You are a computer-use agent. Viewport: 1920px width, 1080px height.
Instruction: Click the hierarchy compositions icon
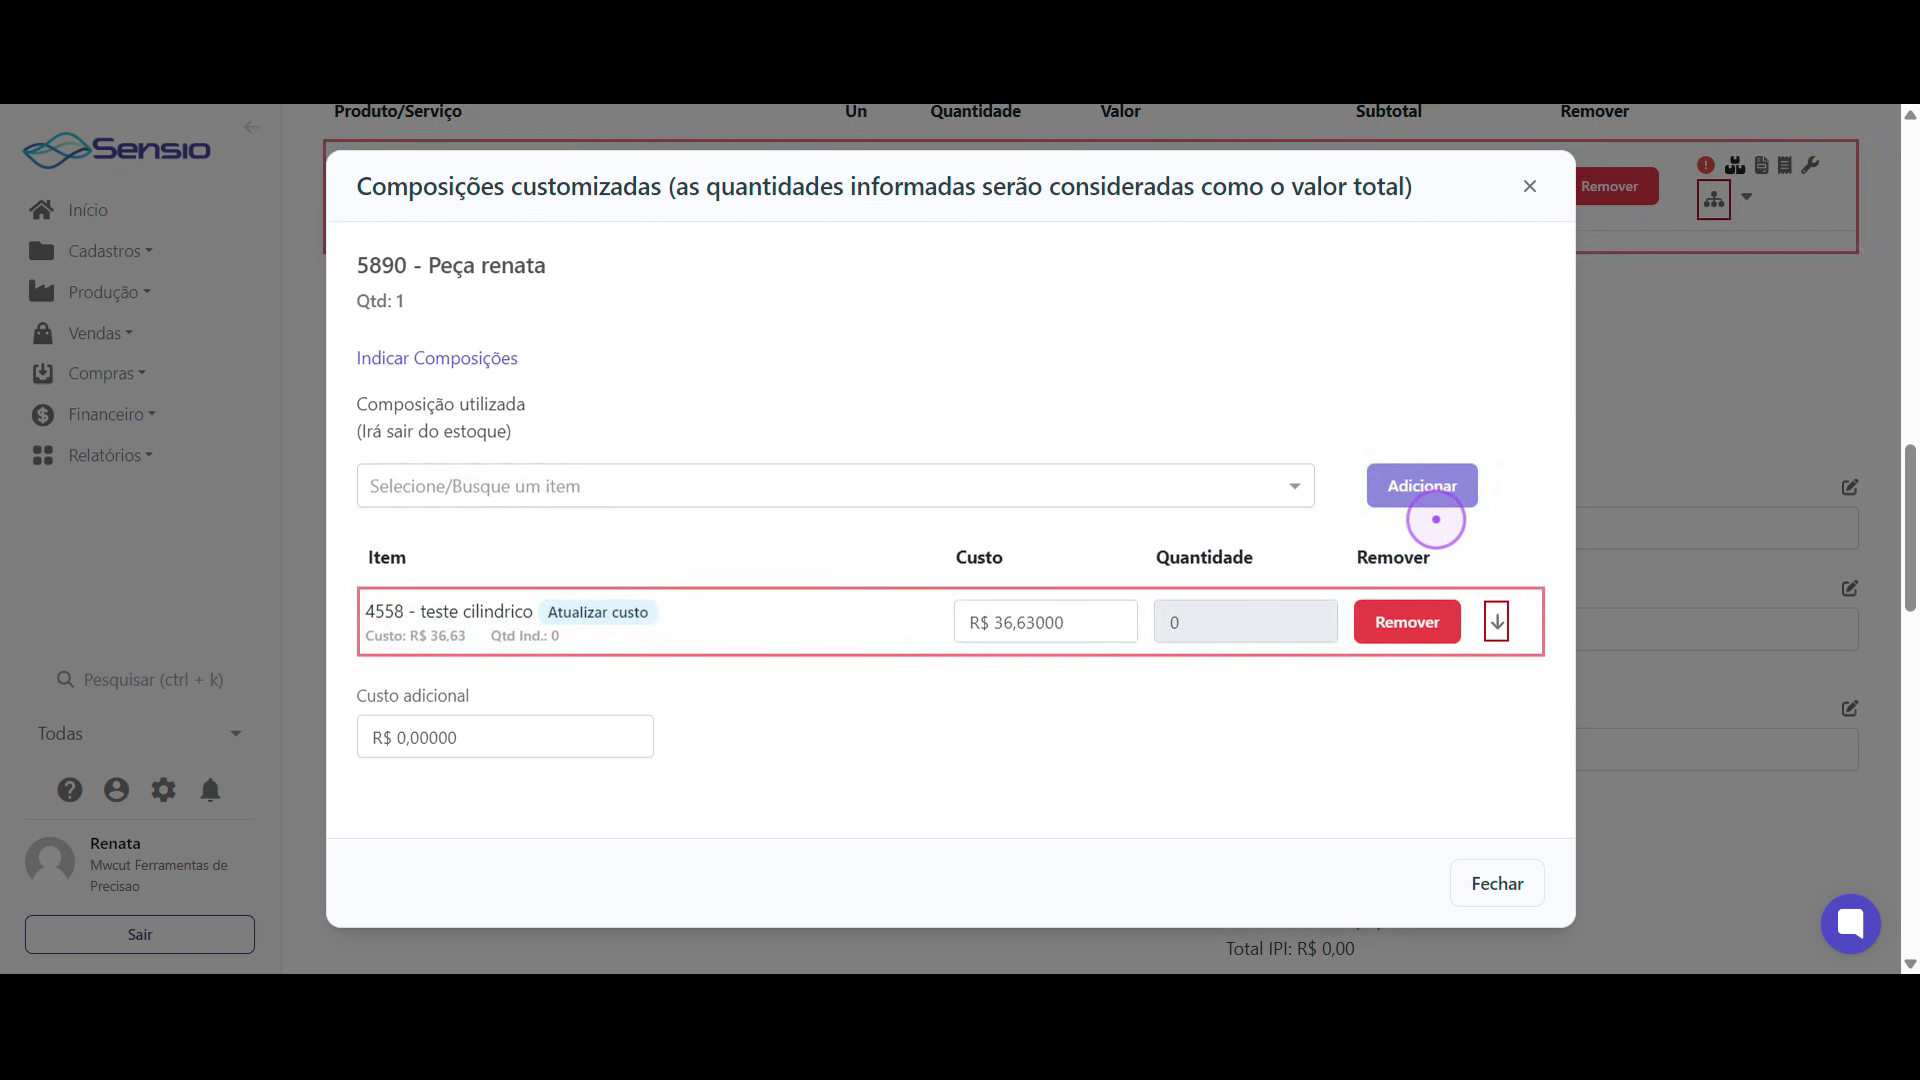(x=1714, y=200)
